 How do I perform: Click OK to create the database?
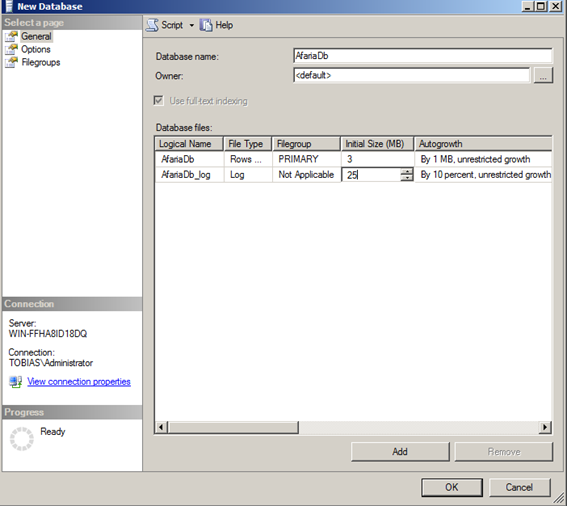(452, 487)
